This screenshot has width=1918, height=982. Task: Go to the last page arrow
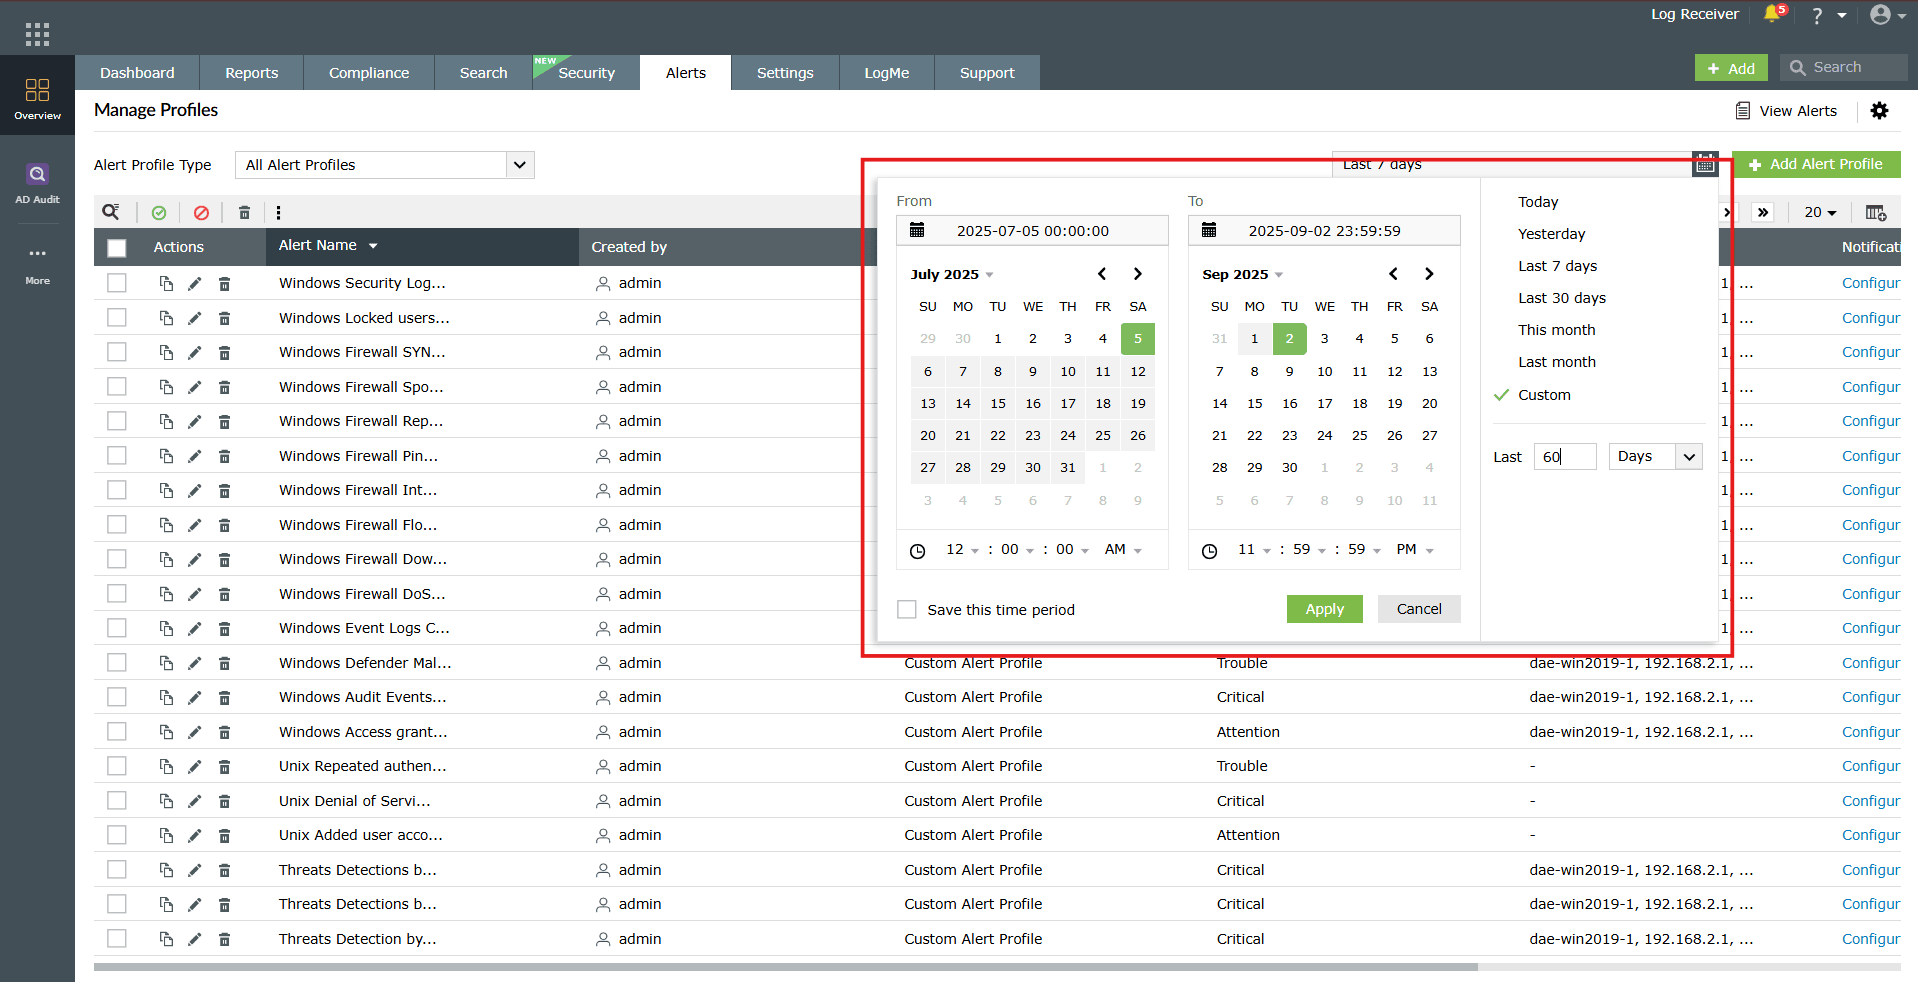(1762, 212)
